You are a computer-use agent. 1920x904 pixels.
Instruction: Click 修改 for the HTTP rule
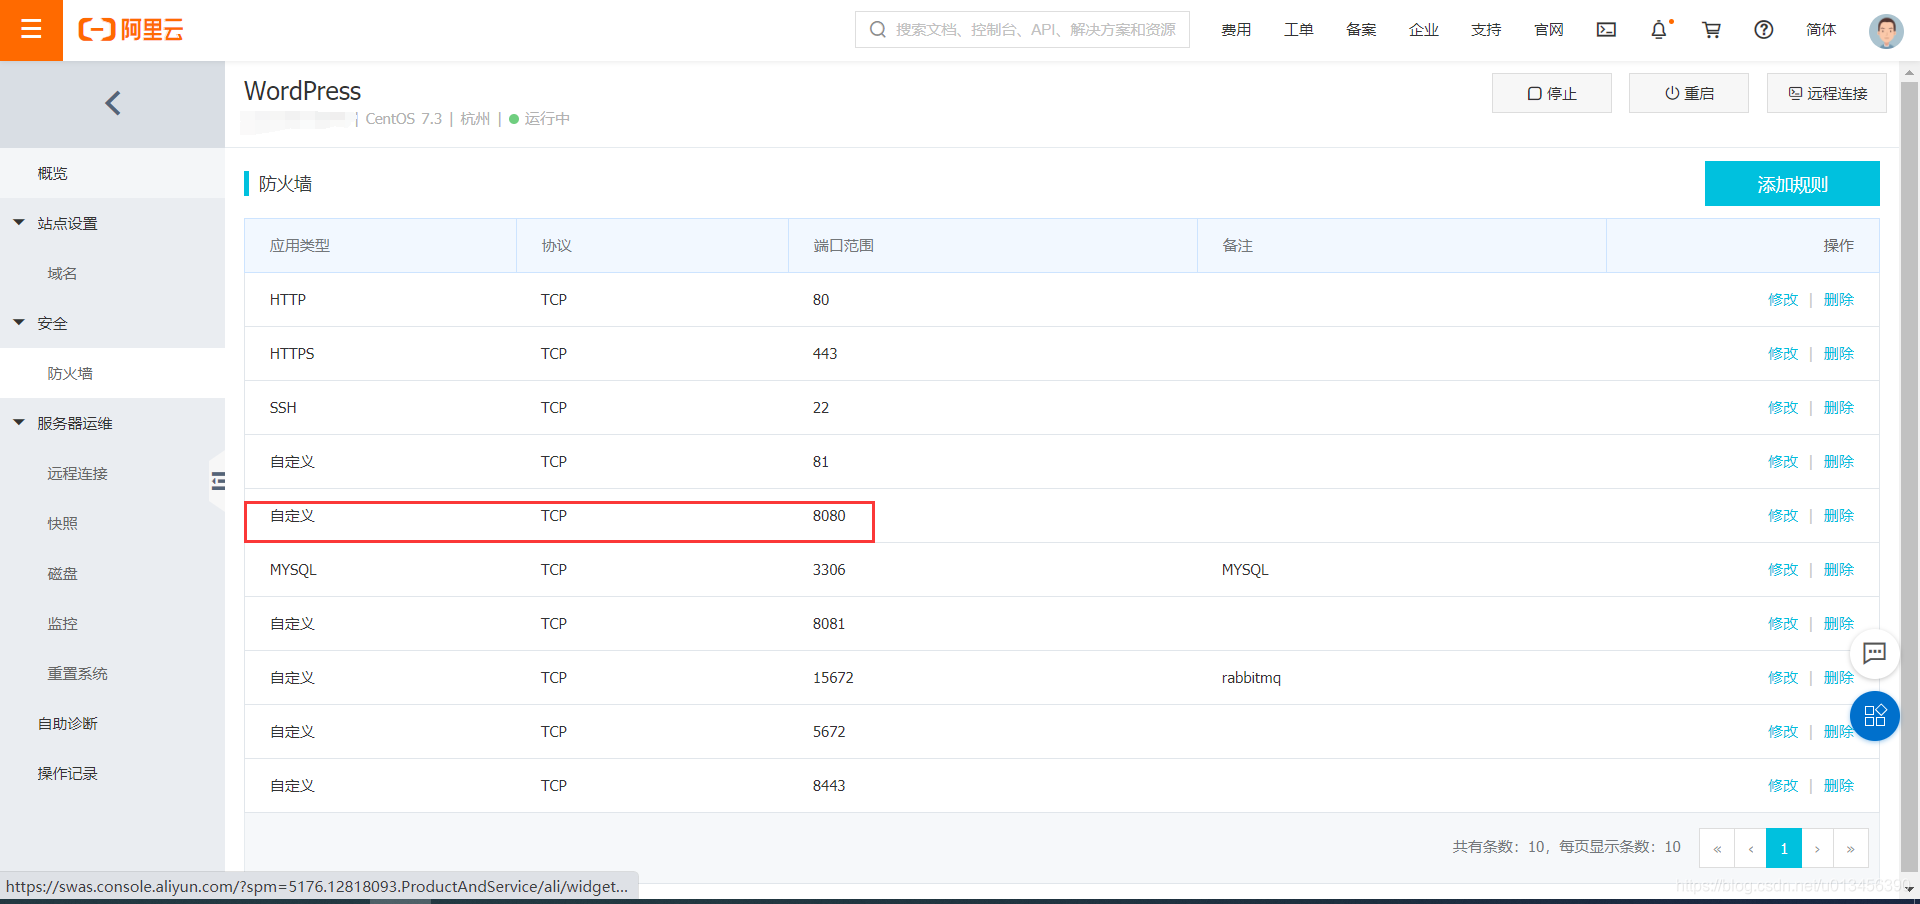[1782, 300]
